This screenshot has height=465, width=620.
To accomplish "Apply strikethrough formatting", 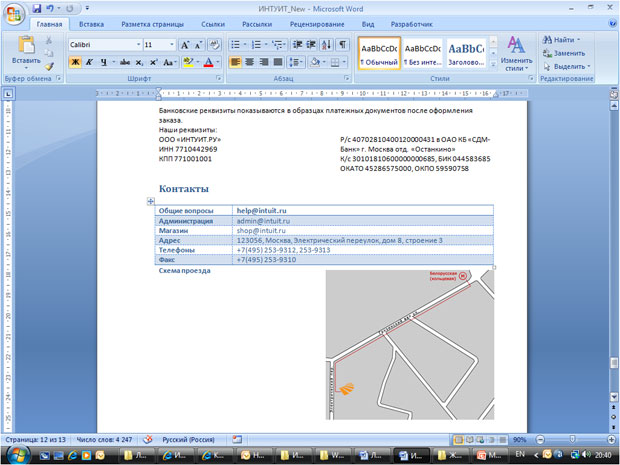I will 125,62.
